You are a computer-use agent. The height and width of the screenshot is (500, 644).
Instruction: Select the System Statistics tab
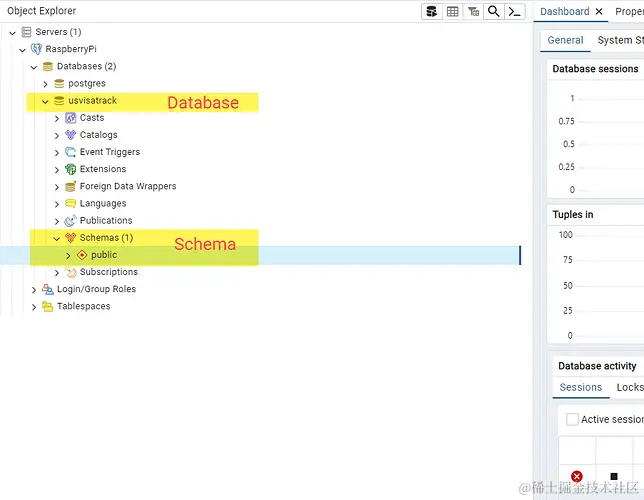click(621, 40)
